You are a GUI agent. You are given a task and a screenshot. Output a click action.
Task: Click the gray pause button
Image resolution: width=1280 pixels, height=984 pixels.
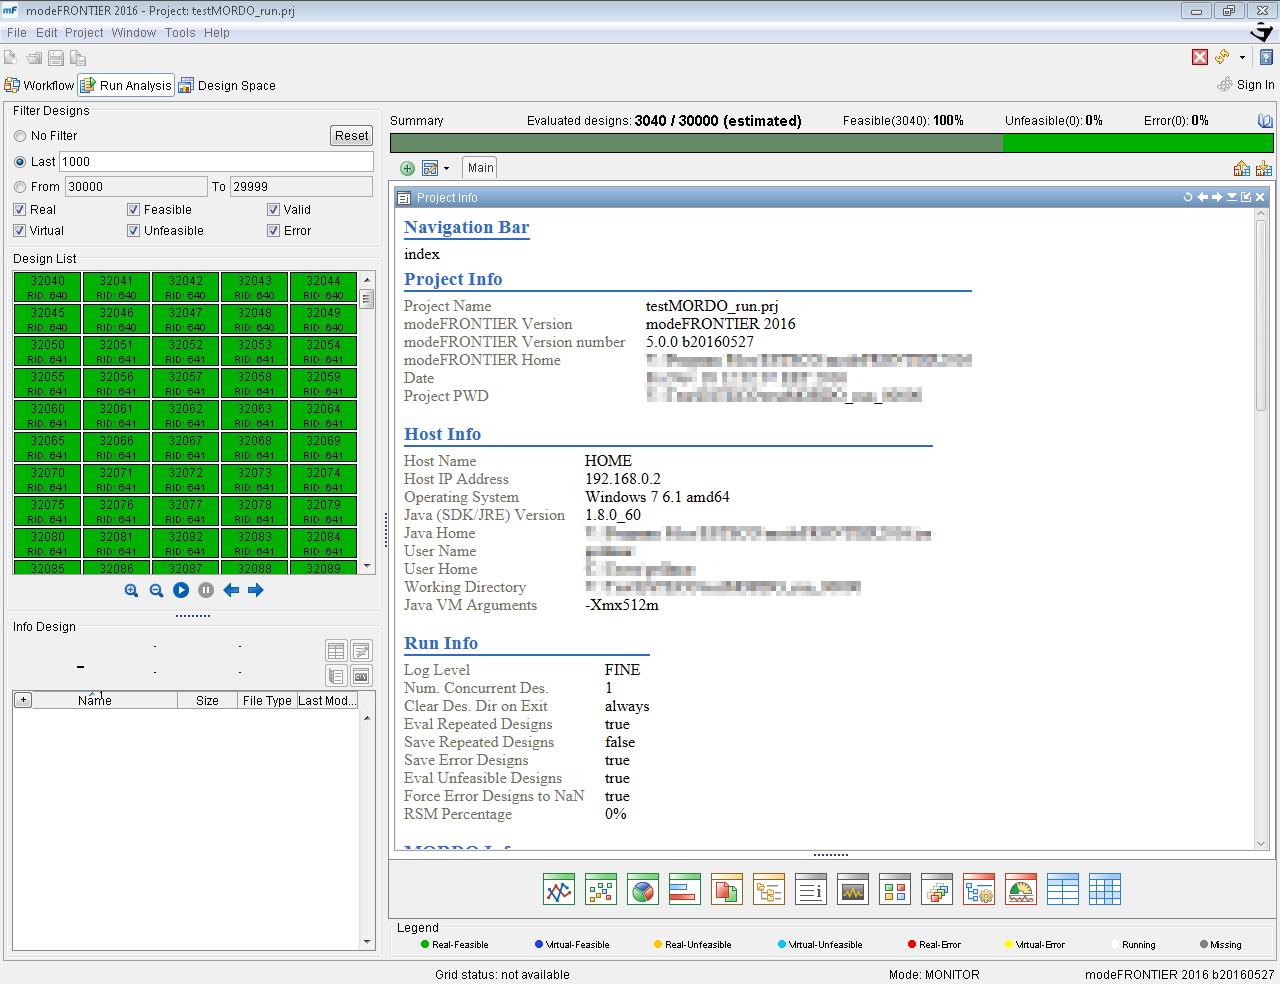[x=206, y=590]
